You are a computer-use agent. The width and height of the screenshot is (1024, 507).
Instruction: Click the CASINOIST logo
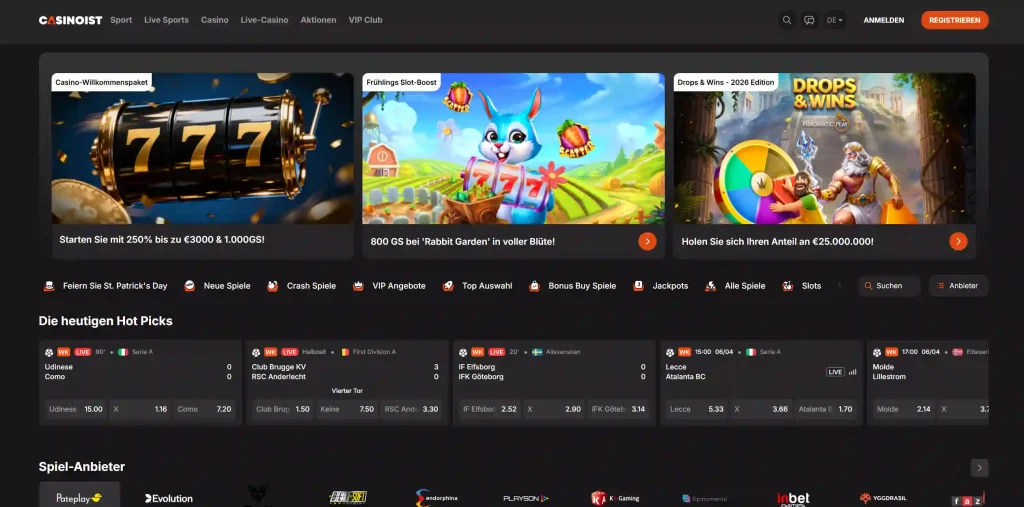click(x=71, y=20)
